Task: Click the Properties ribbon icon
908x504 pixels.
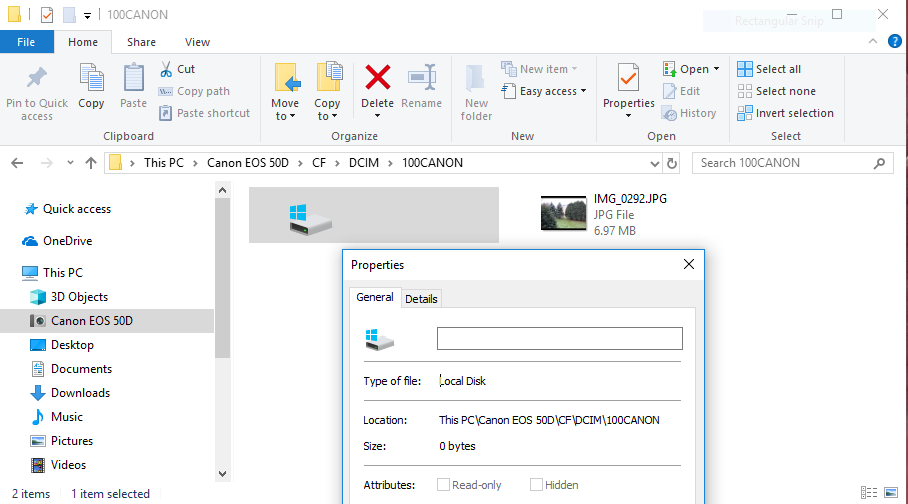Action: (629, 78)
